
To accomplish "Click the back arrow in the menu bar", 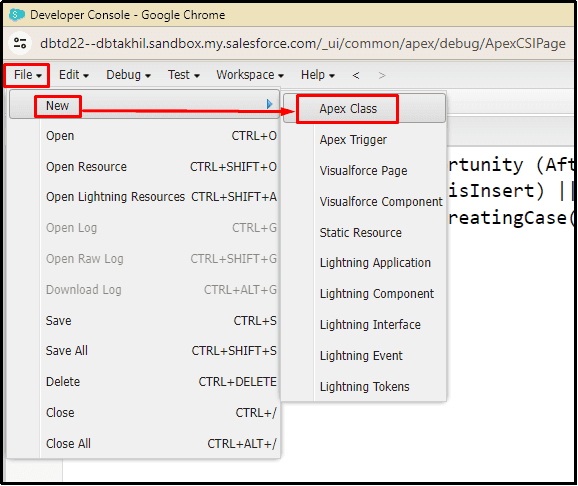I will (x=356, y=76).
